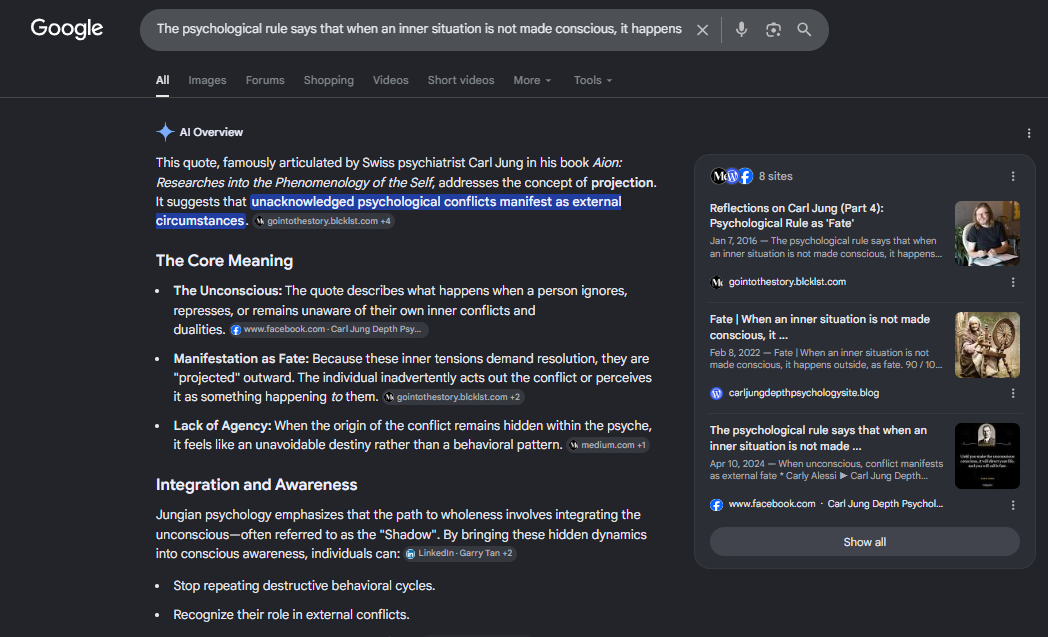Image resolution: width=1048 pixels, height=637 pixels.
Task: Click 'Integration and Awareness' heading
Action: (x=256, y=485)
